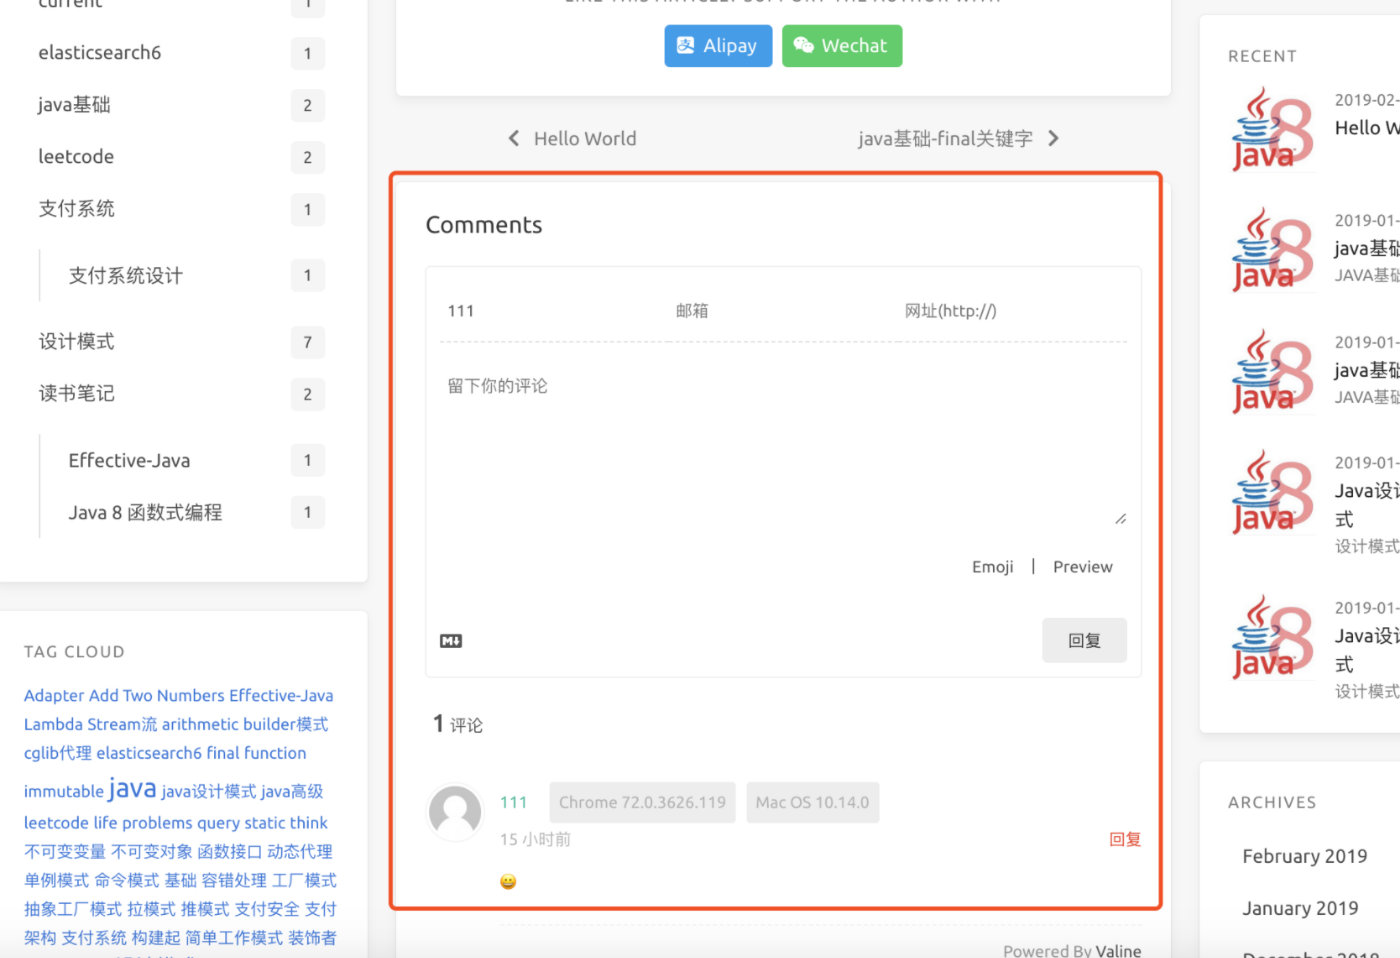Click the commenter's avatar image

coord(455,811)
